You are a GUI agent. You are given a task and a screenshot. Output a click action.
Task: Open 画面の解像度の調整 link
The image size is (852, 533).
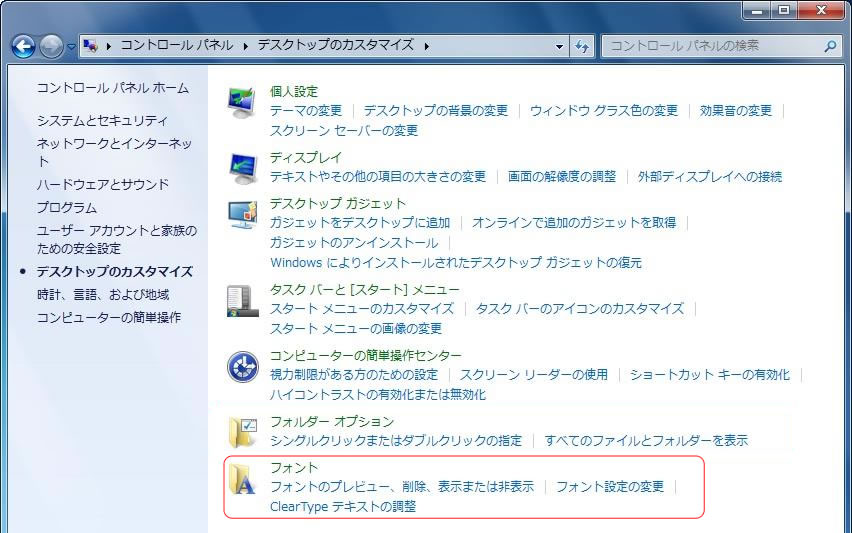[x=562, y=176]
